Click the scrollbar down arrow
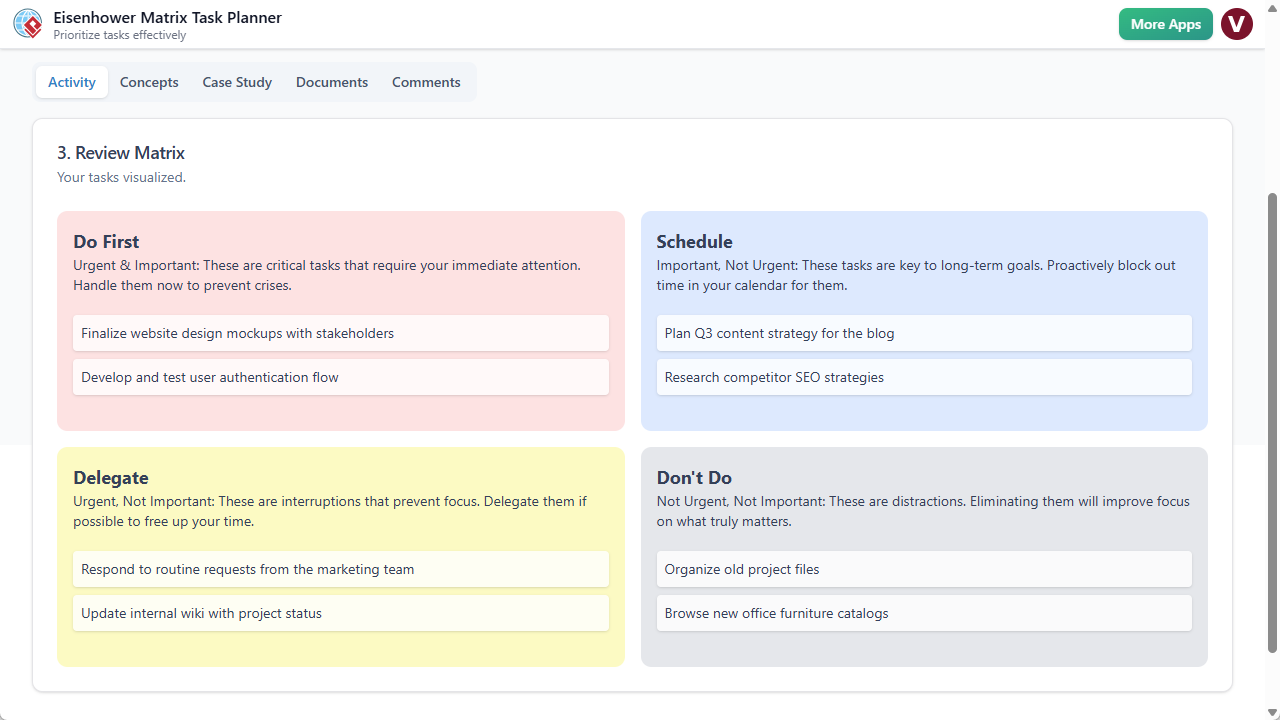This screenshot has height=720, width=1280. coord(1272,712)
